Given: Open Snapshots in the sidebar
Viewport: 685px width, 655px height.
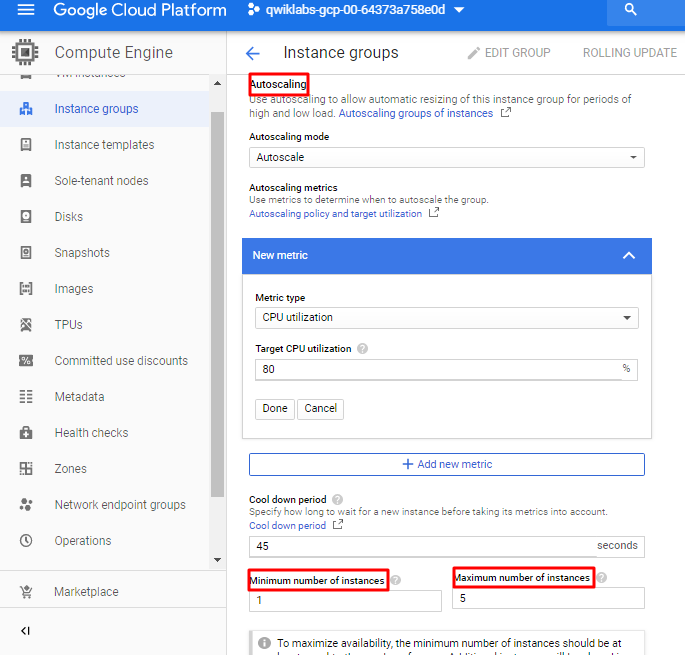Looking at the screenshot, I should 82,253.
